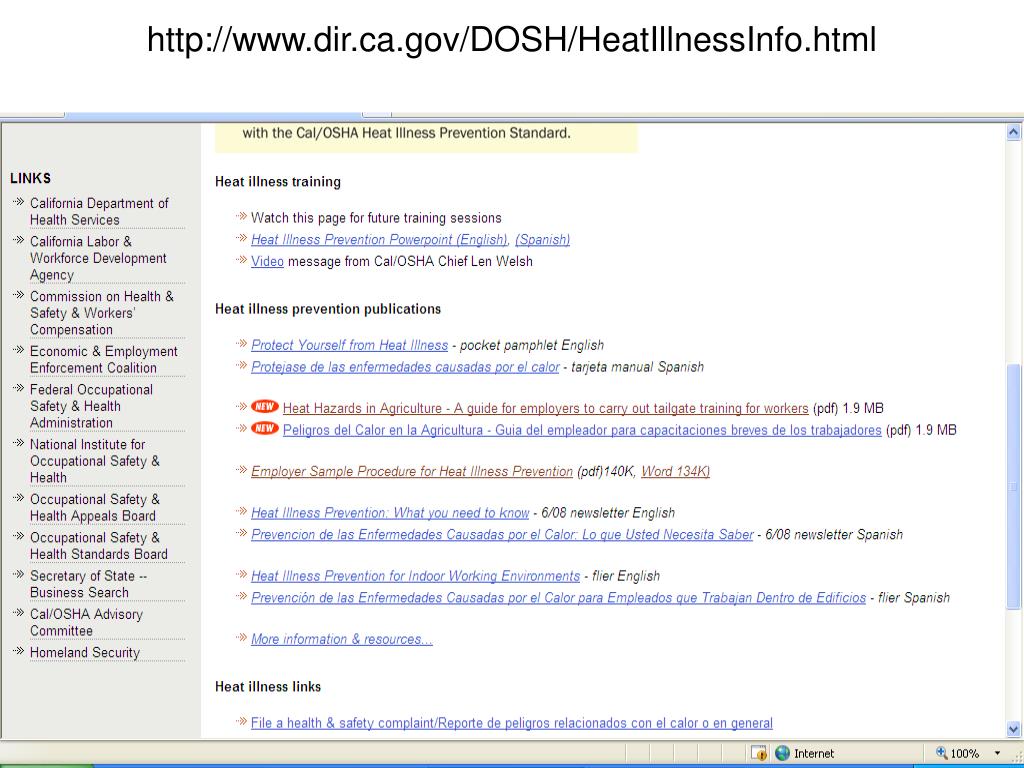Screen dimensions: 1024x768
Task: Open Occupational Safety & Health Standards Board
Action: (x=99, y=545)
